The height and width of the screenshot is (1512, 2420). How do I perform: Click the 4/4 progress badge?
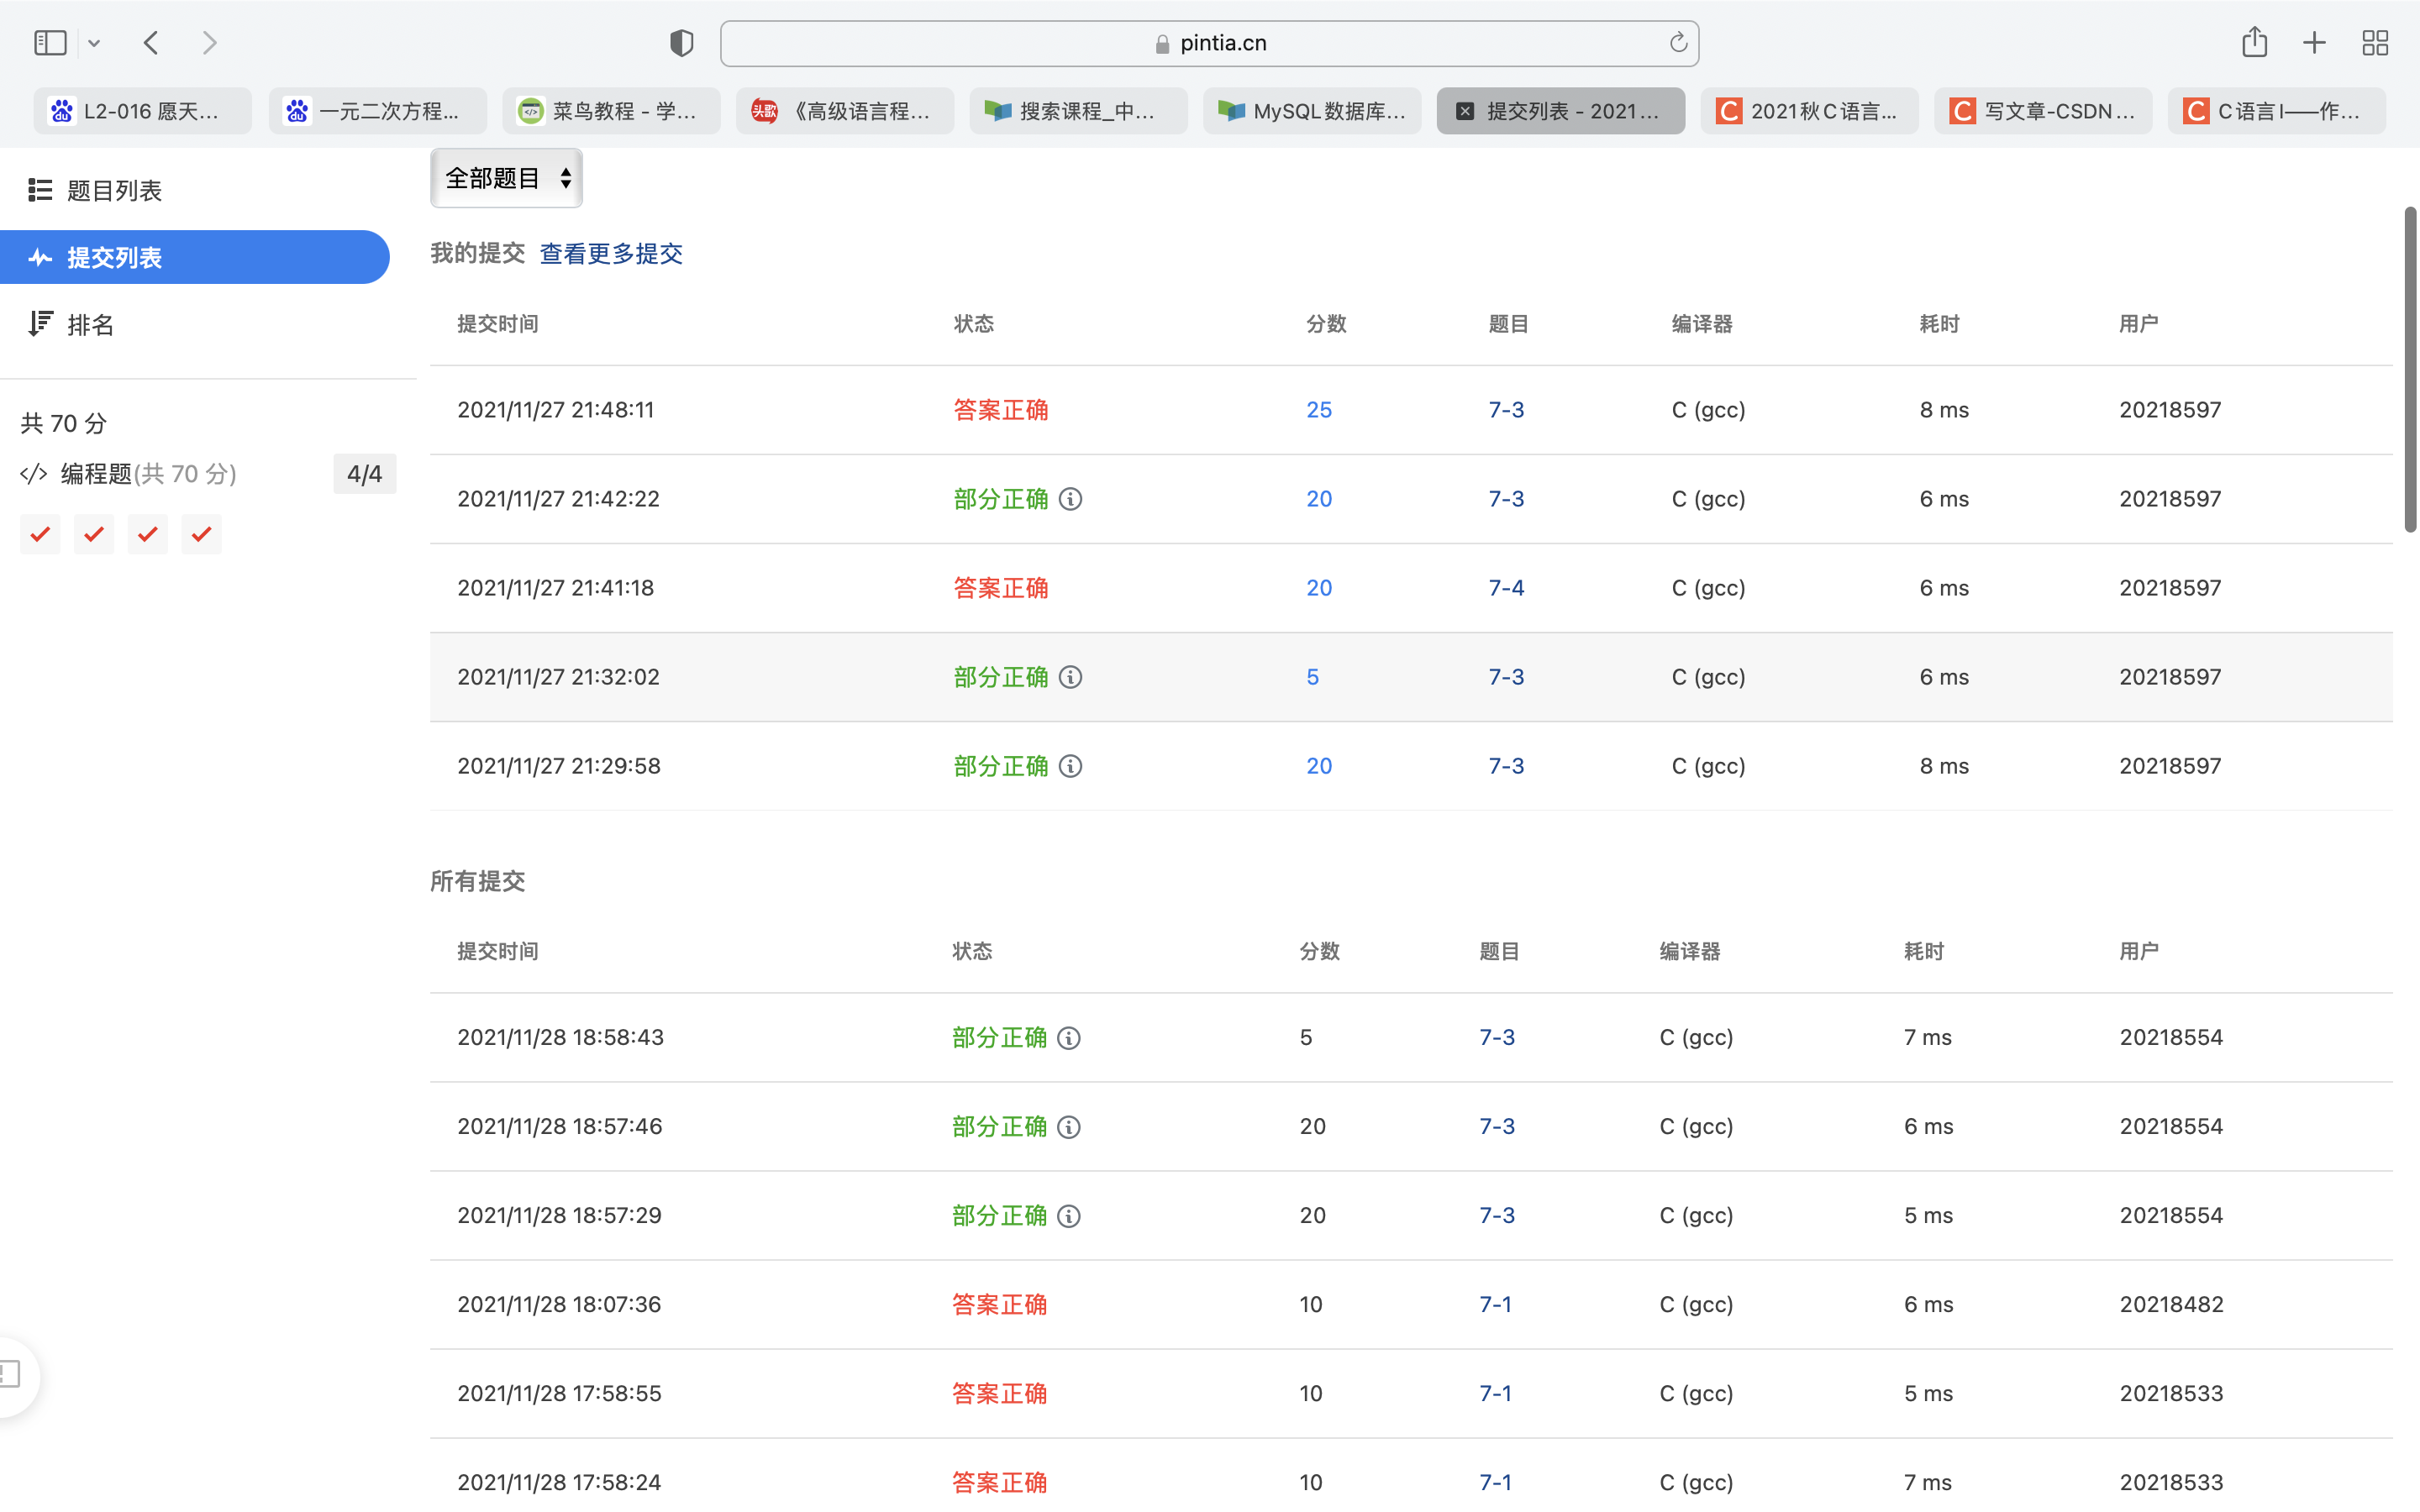[364, 474]
